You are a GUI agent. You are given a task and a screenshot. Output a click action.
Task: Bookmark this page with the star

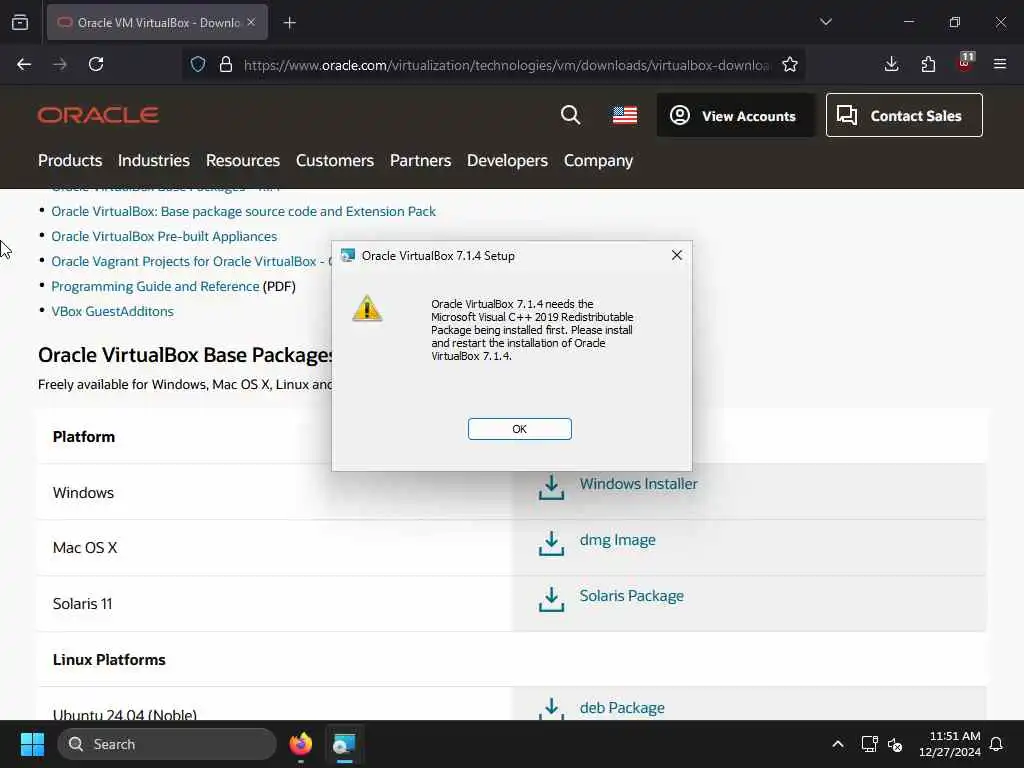point(790,64)
